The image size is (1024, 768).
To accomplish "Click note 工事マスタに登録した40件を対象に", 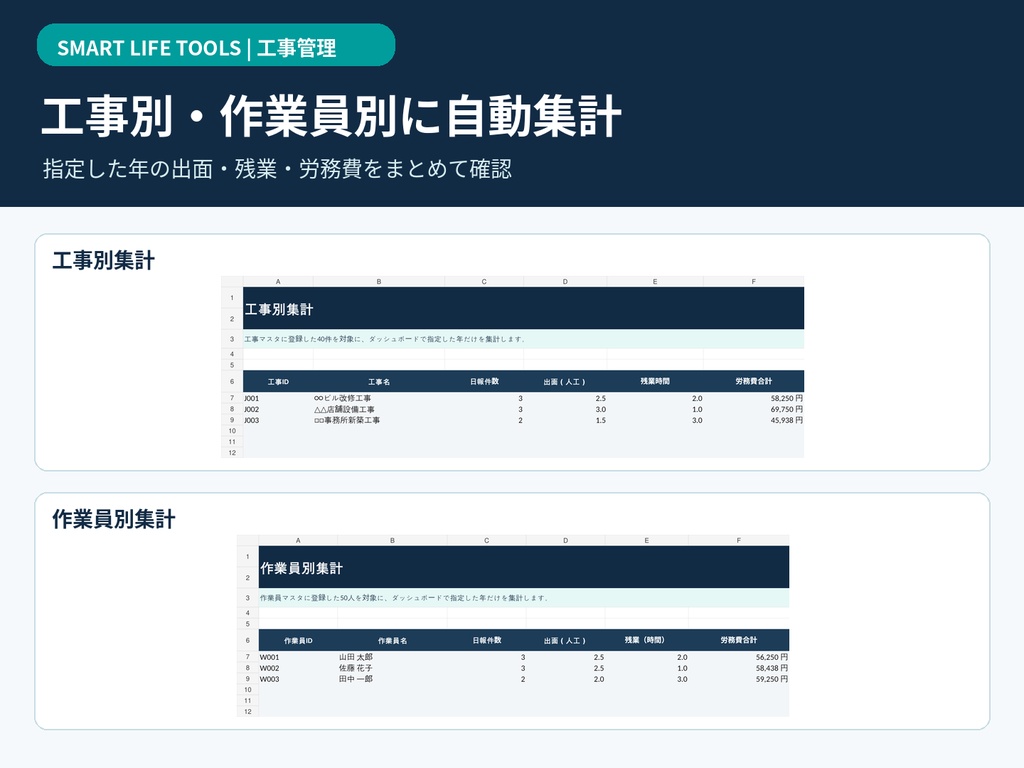I will pos(523,339).
